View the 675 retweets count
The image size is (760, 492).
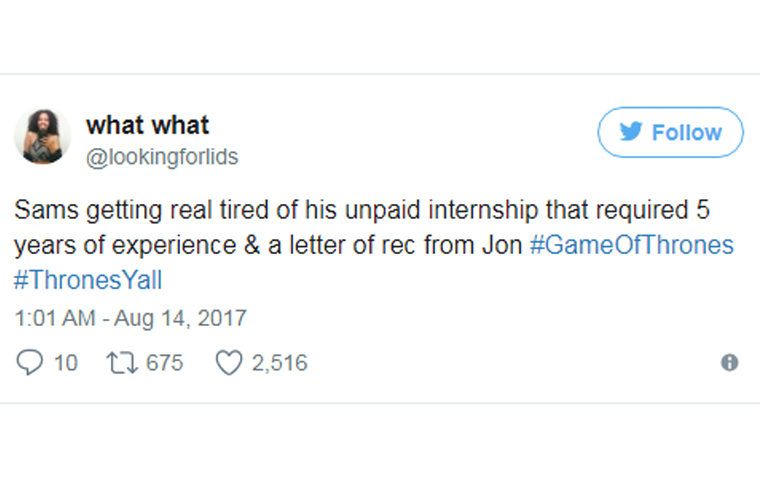pyautogui.click(x=164, y=363)
